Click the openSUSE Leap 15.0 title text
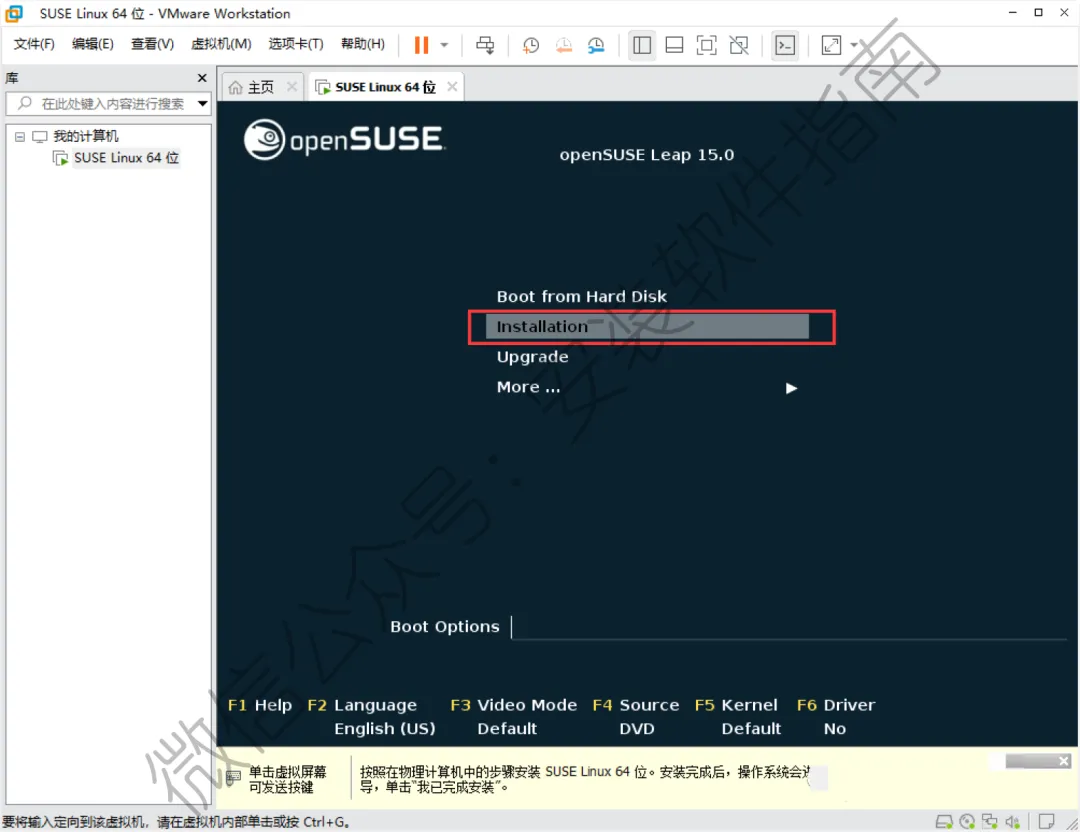The height and width of the screenshot is (832, 1080). point(647,155)
